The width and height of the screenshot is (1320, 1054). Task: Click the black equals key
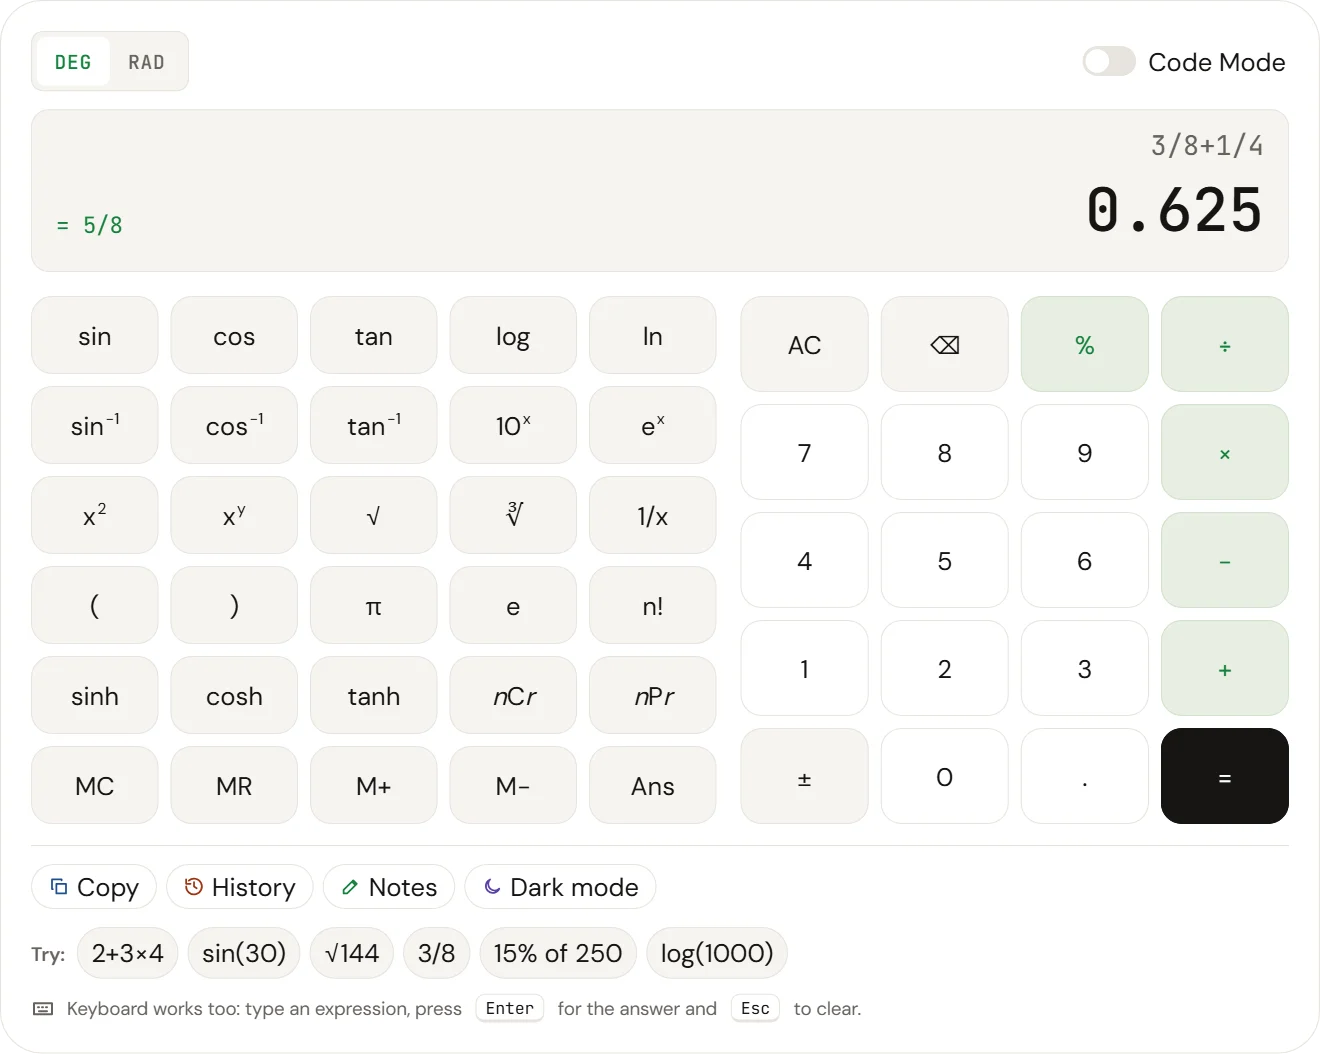(x=1224, y=776)
